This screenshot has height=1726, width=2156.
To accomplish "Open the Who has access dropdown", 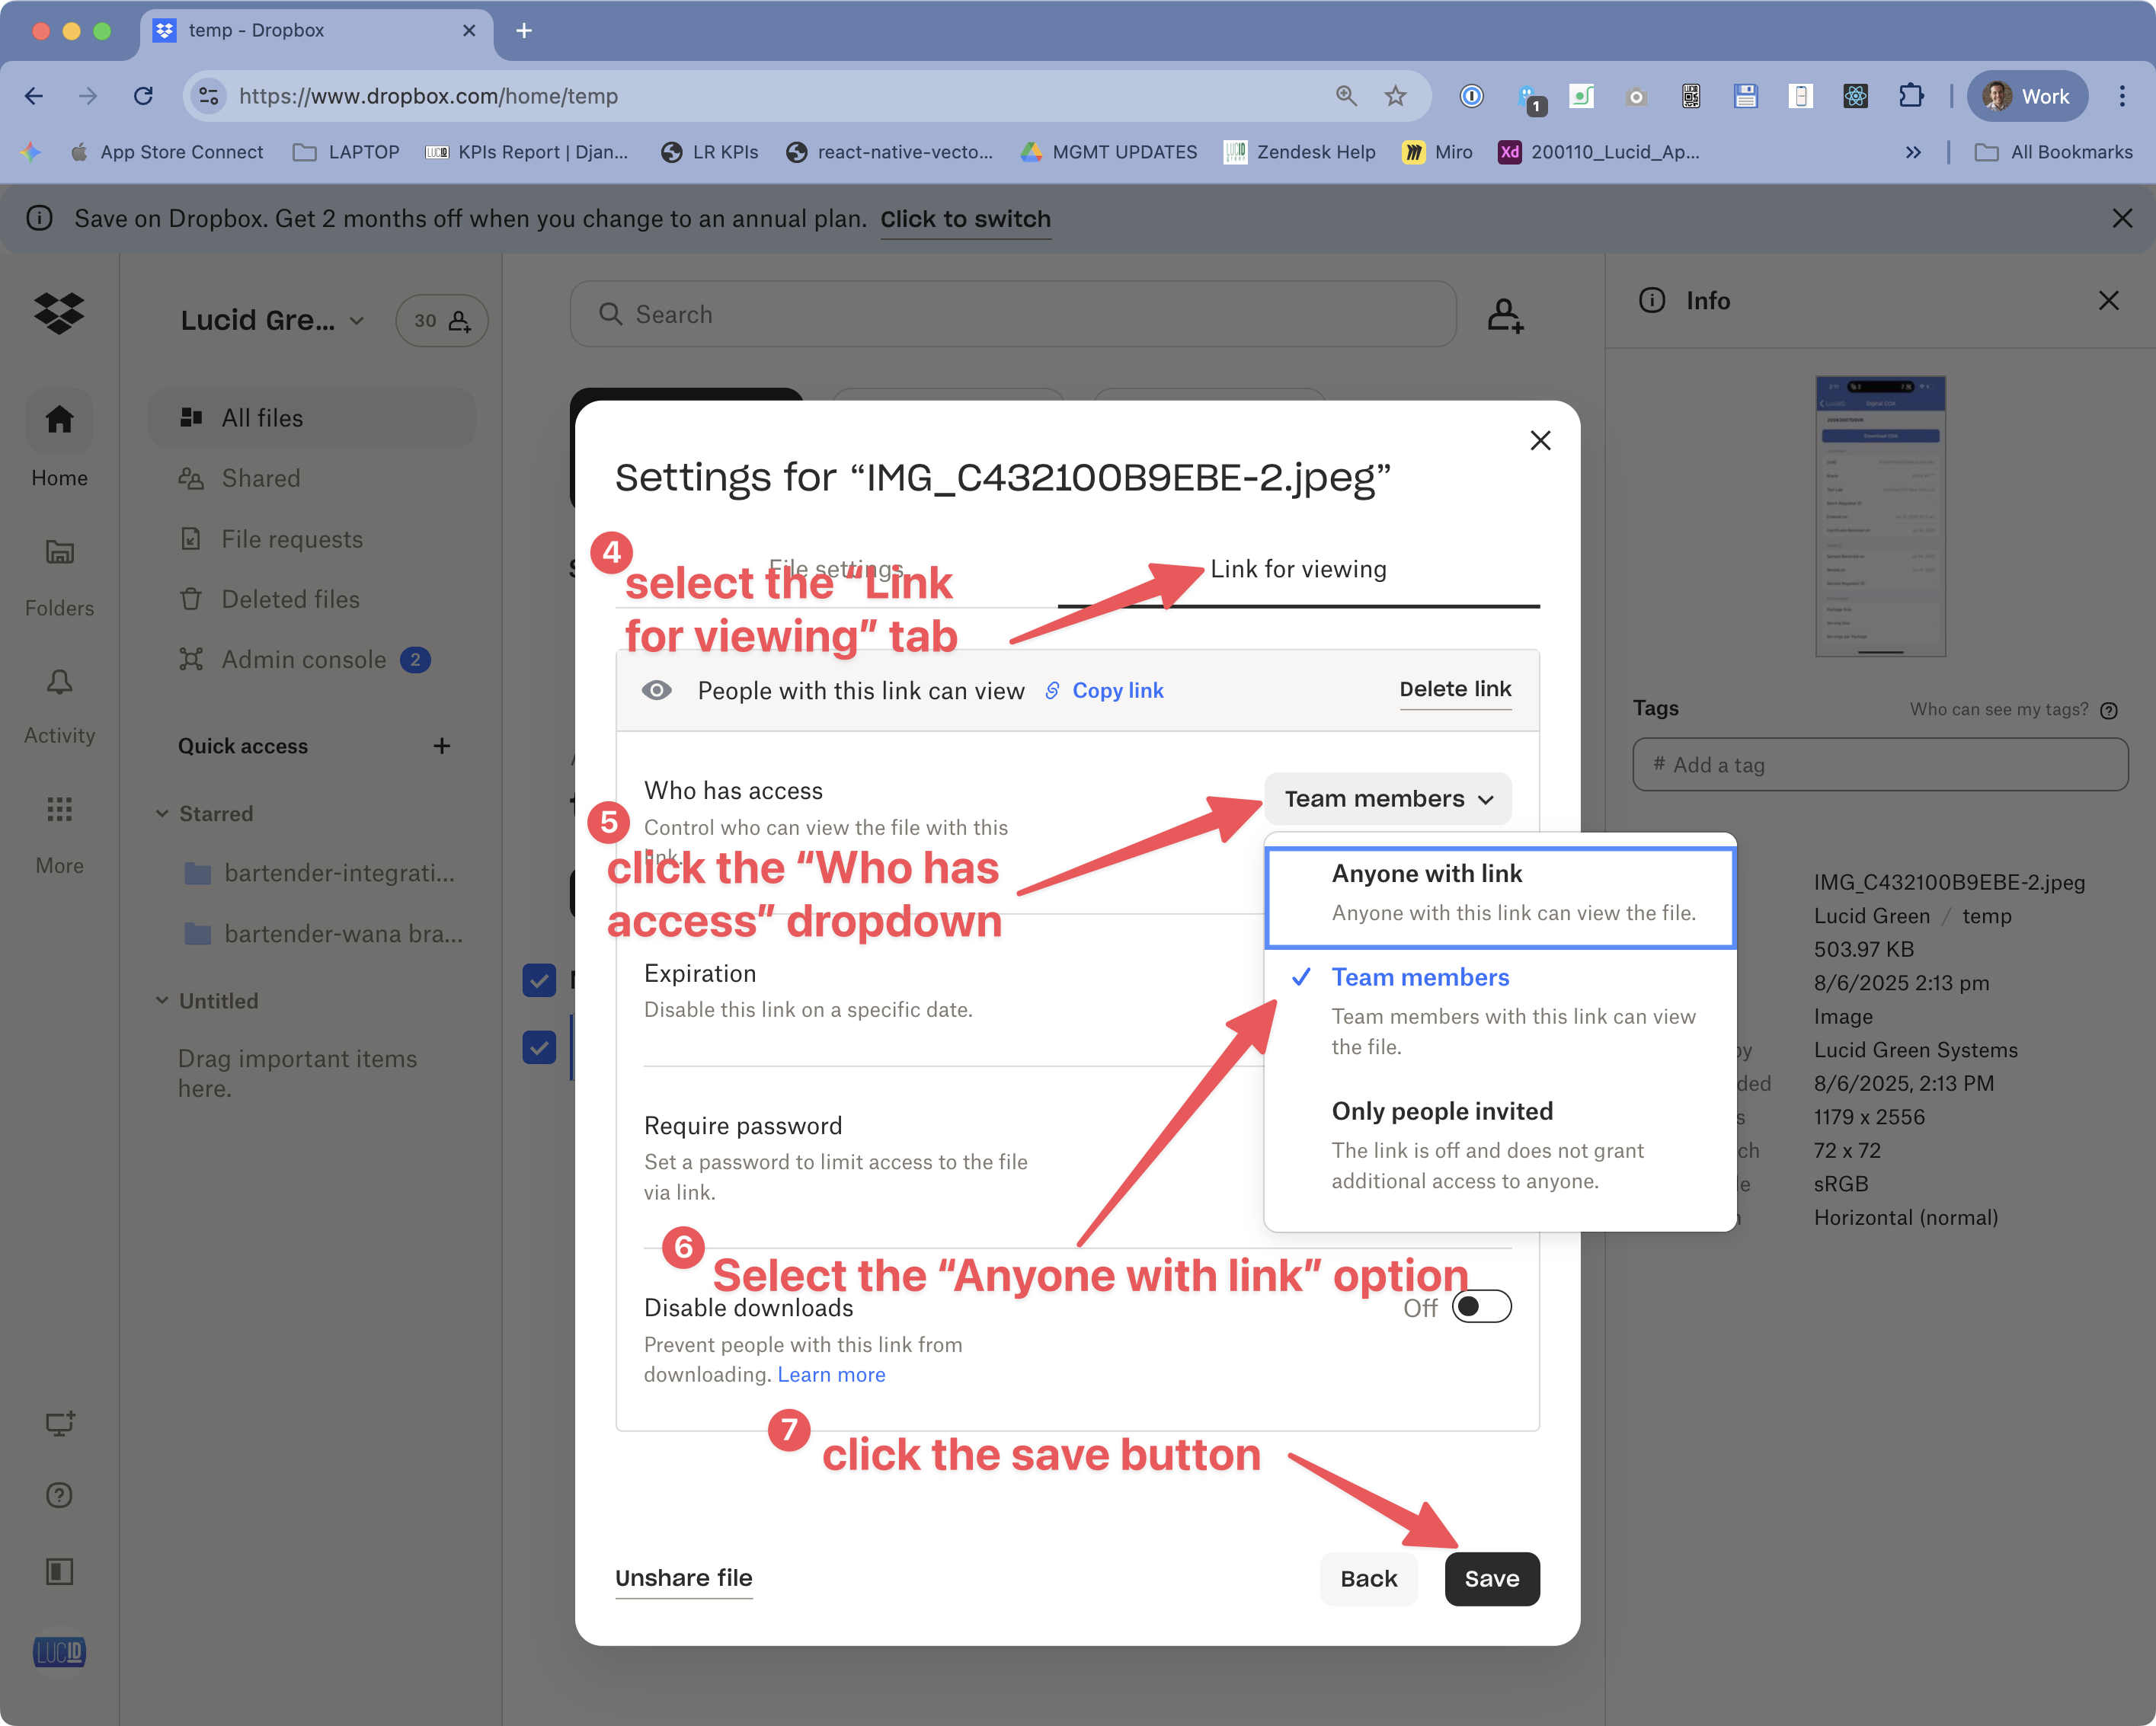I will tap(1388, 799).
